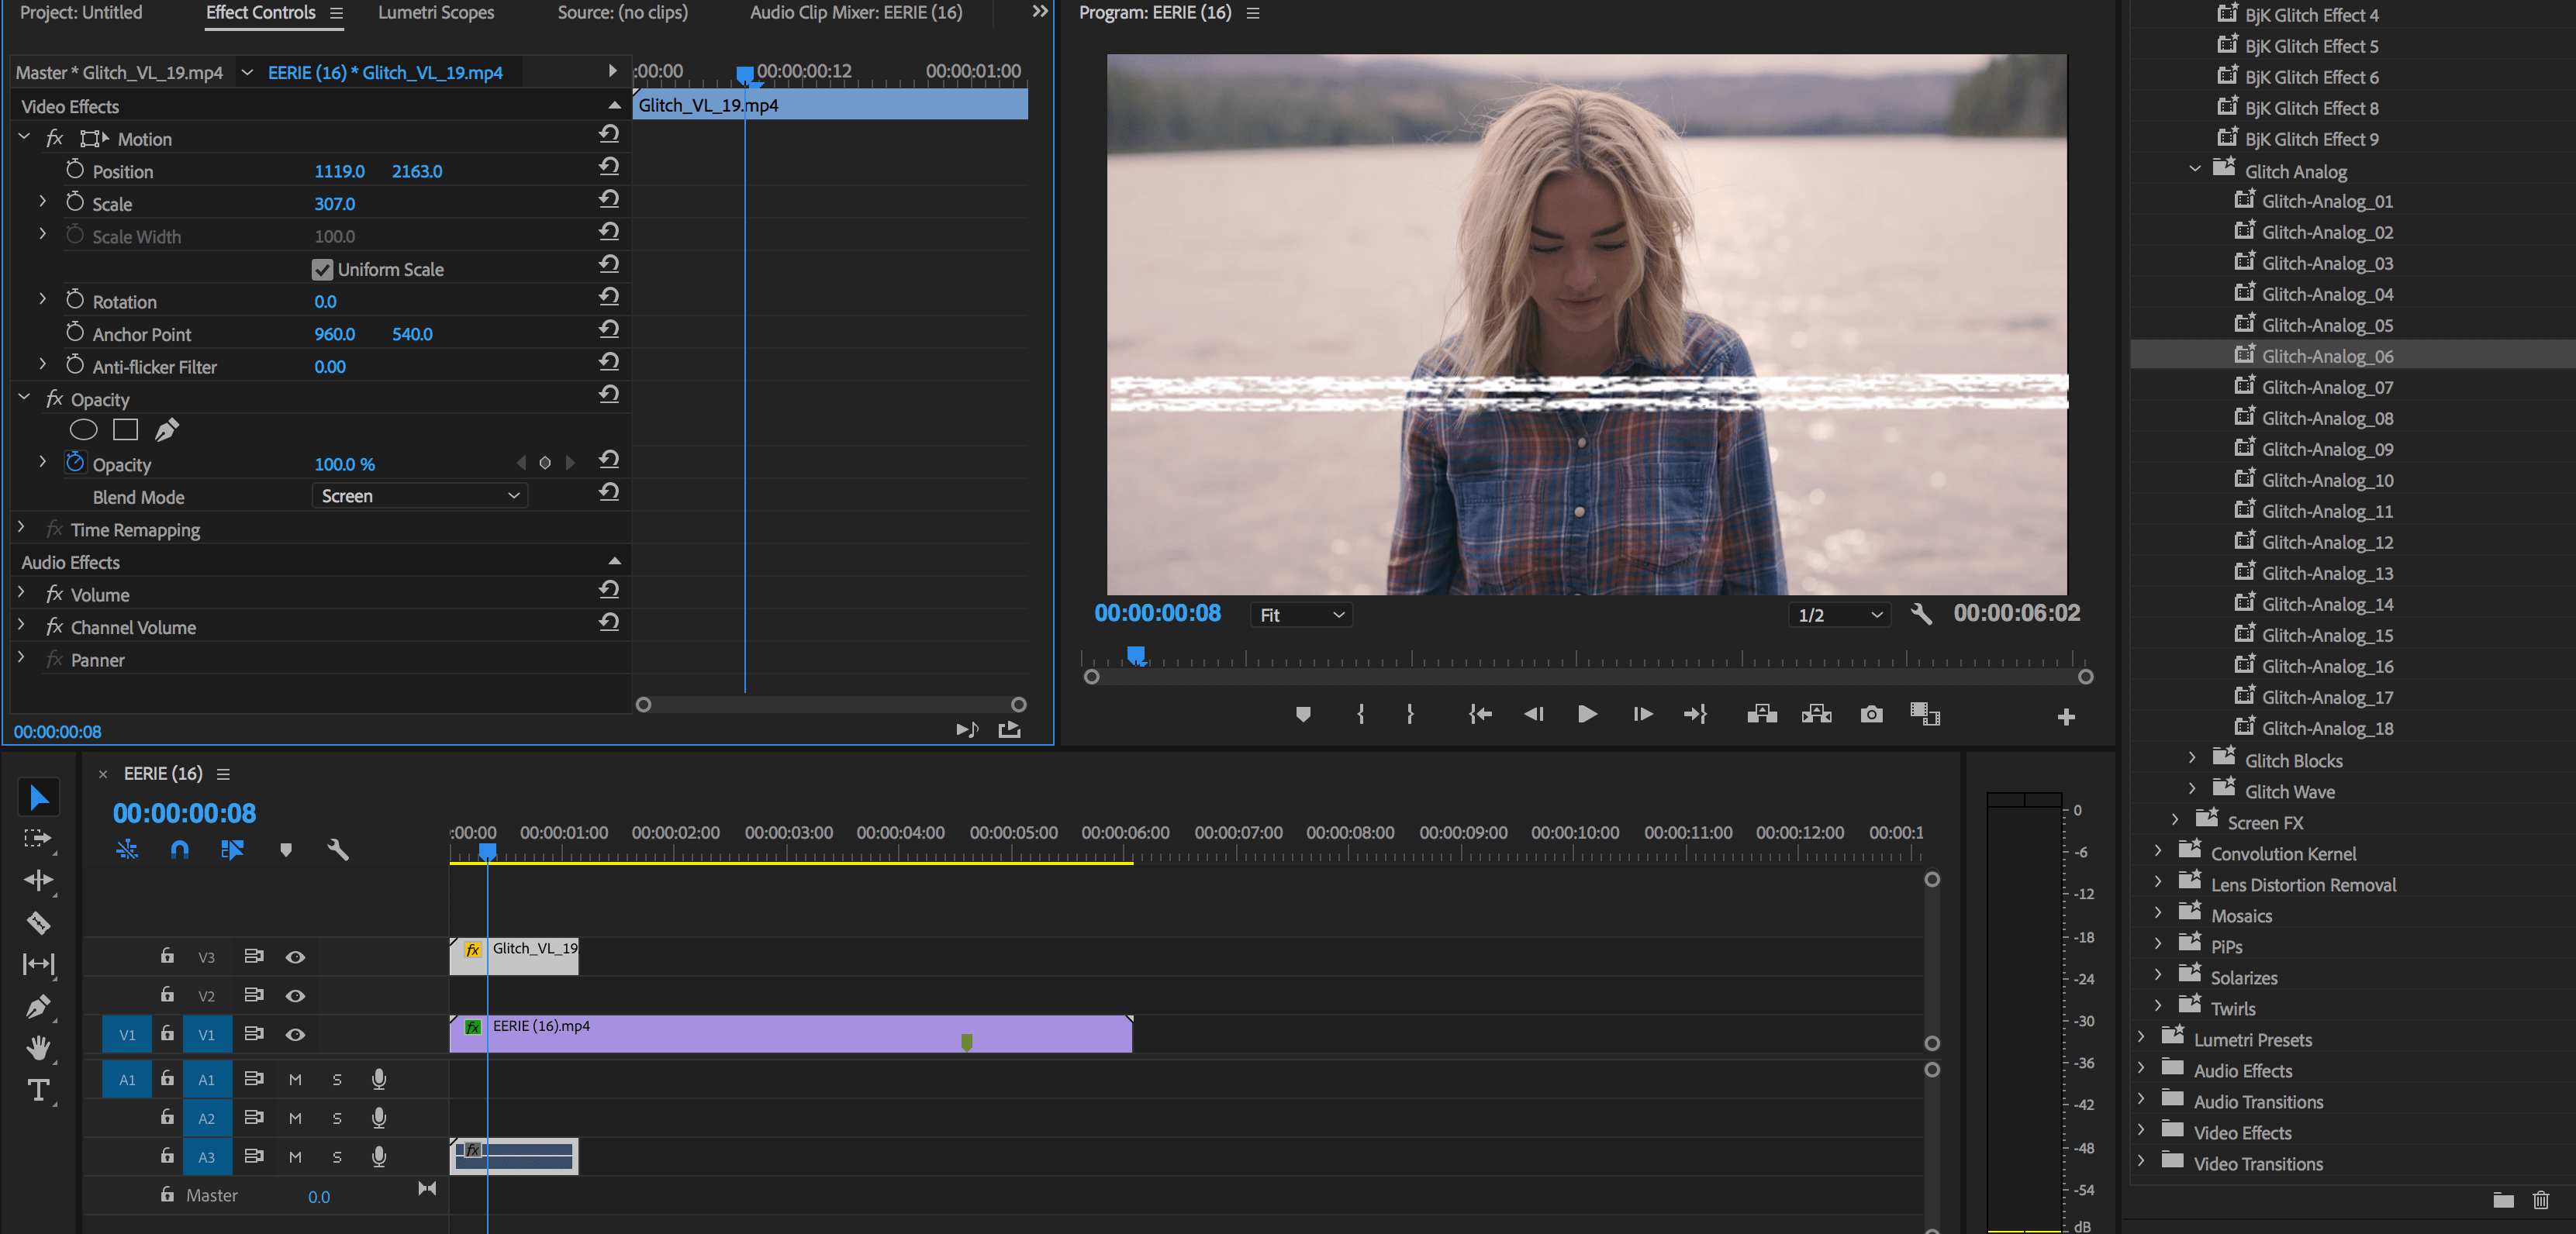Click the Scale value 307.0
2576x1234 pixels.
334,204
